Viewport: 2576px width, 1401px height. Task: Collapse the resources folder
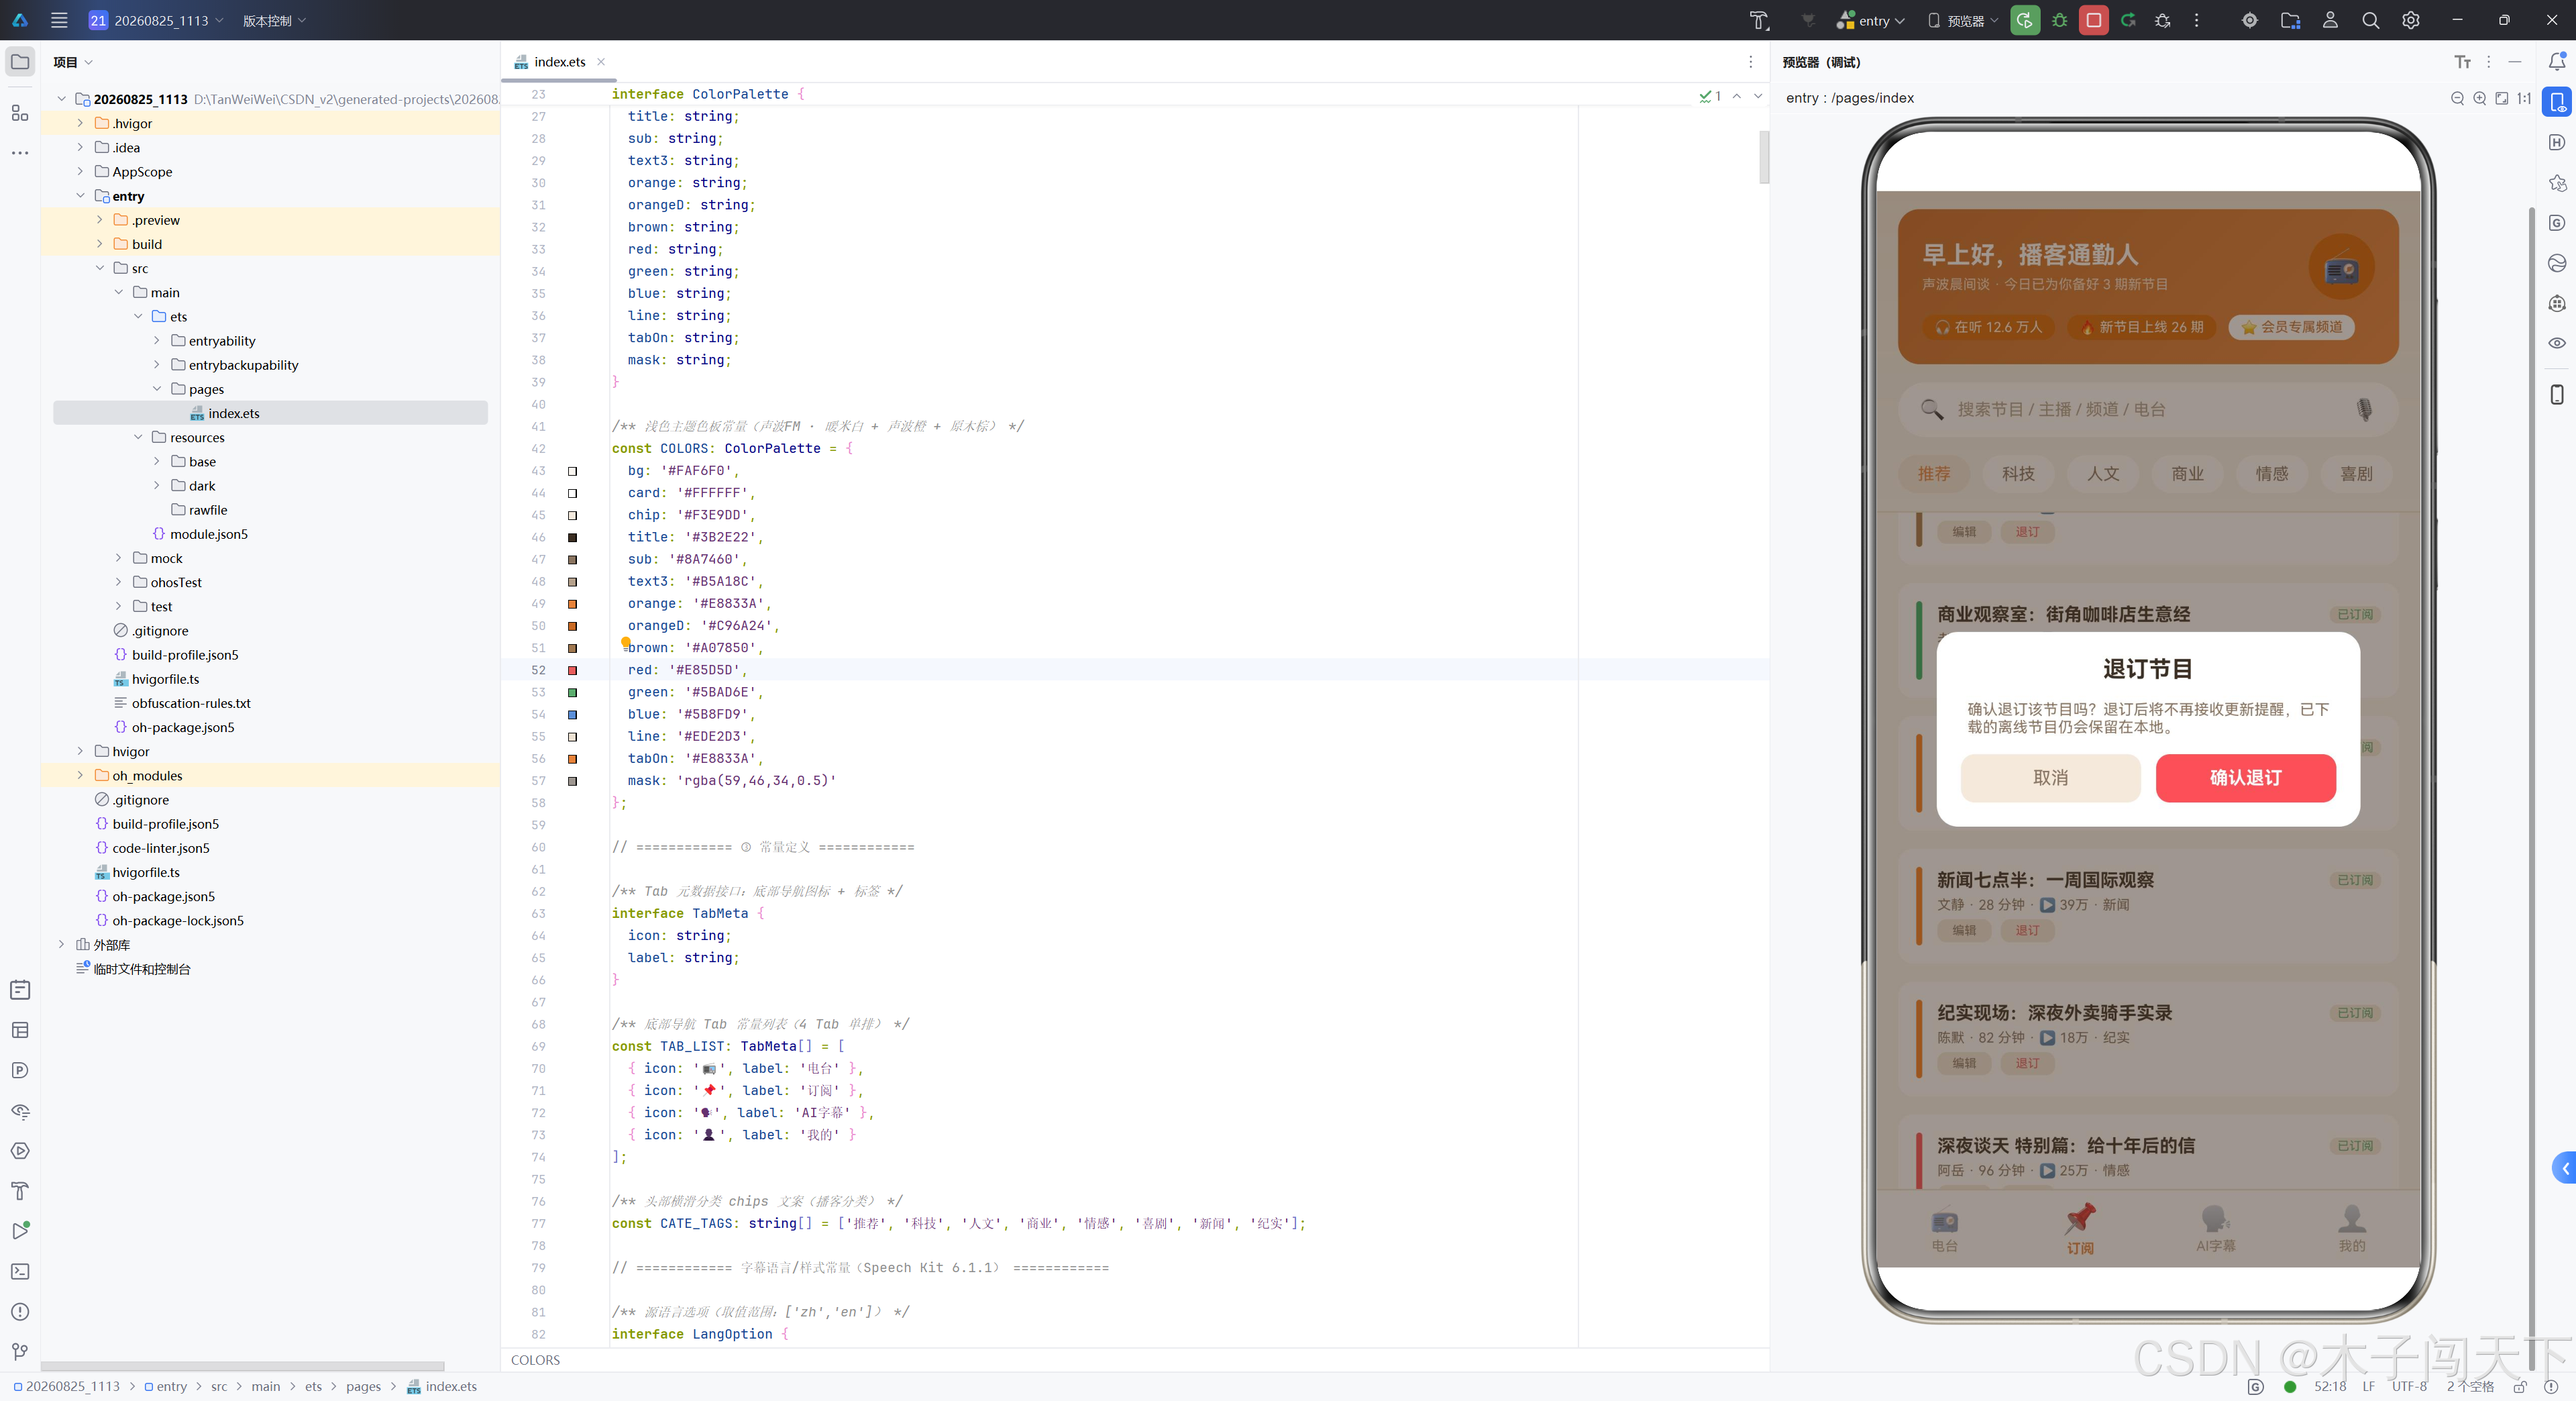(138, 437)
